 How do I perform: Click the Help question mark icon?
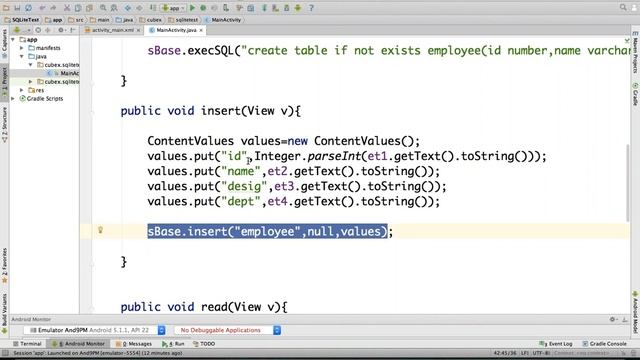(x=311, y=8)
